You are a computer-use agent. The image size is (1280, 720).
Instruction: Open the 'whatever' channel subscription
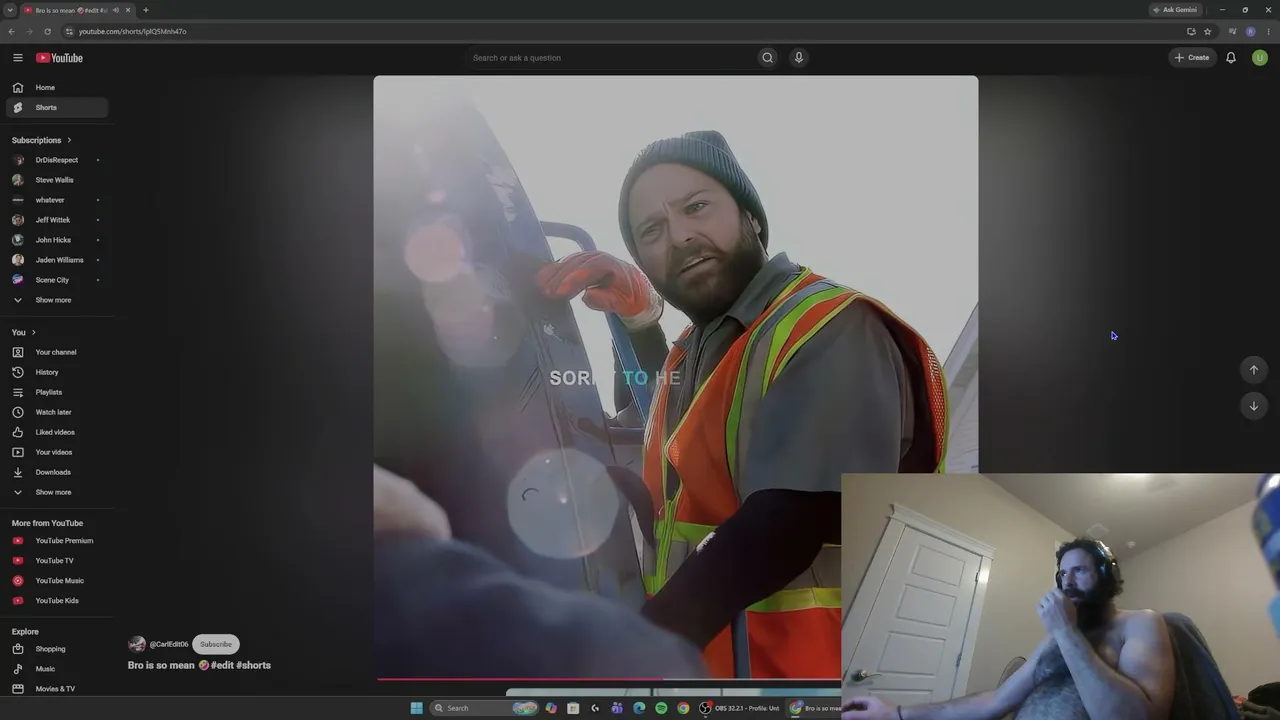point(56,200)
